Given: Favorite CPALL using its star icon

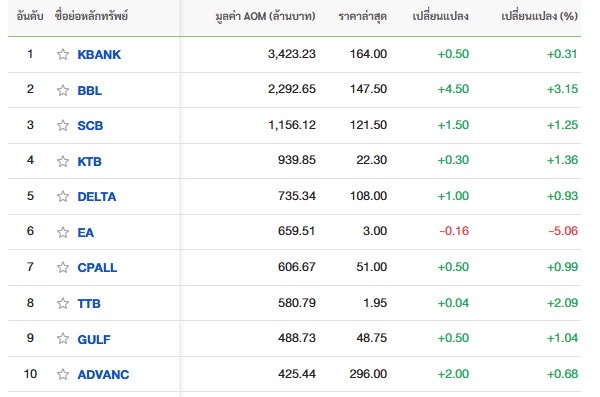Looking at the screenshot, I should point(63,267).
